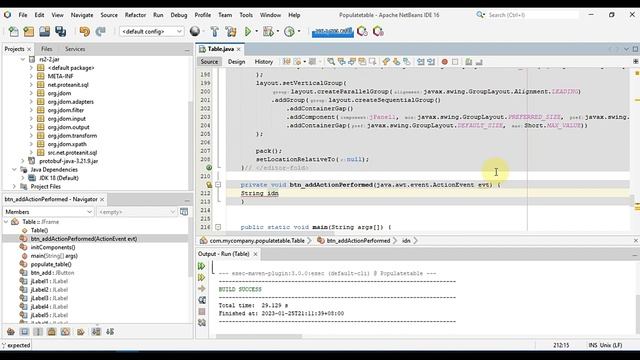Screen dimensions: 640x360
Task: Close the Table.java editor tab
Action: (x=239, y=49)
